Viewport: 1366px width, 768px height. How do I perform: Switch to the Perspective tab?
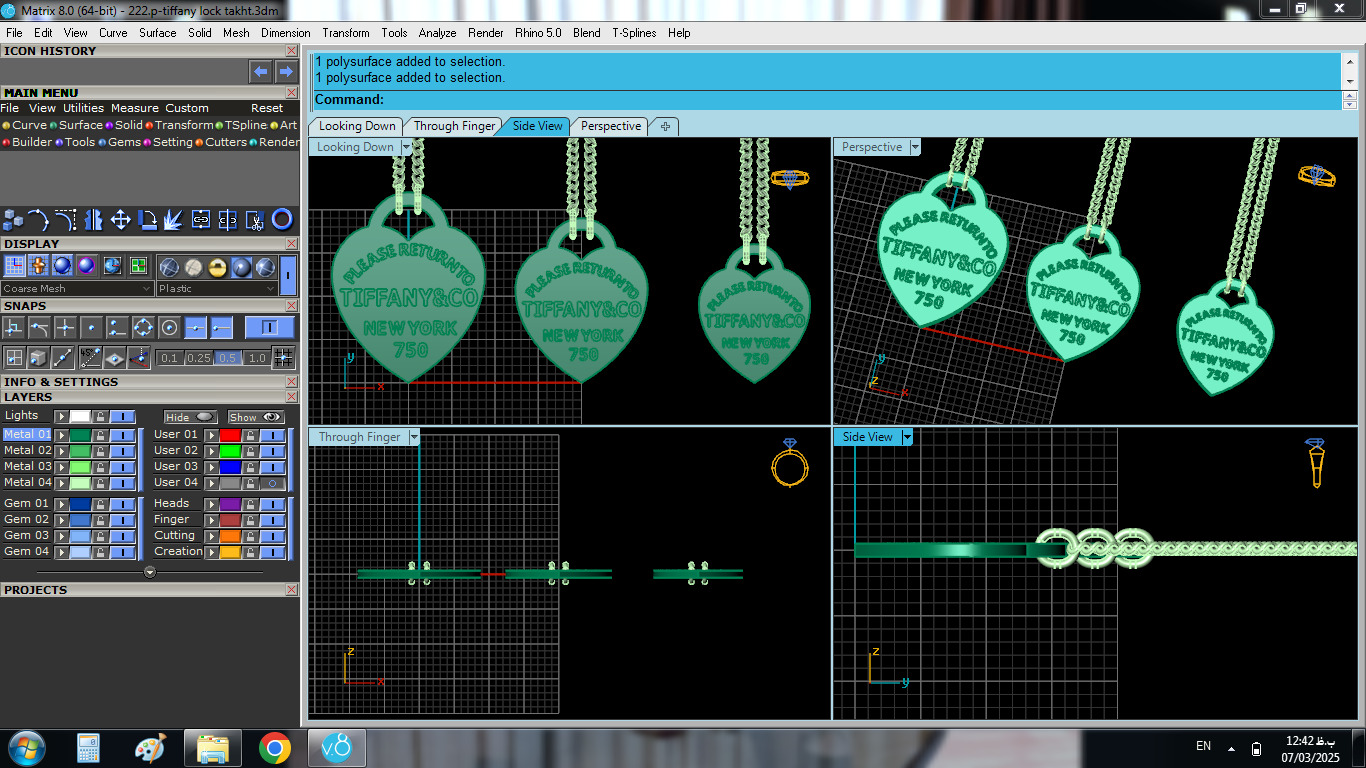pyautogui.click(x=610, y=126)
